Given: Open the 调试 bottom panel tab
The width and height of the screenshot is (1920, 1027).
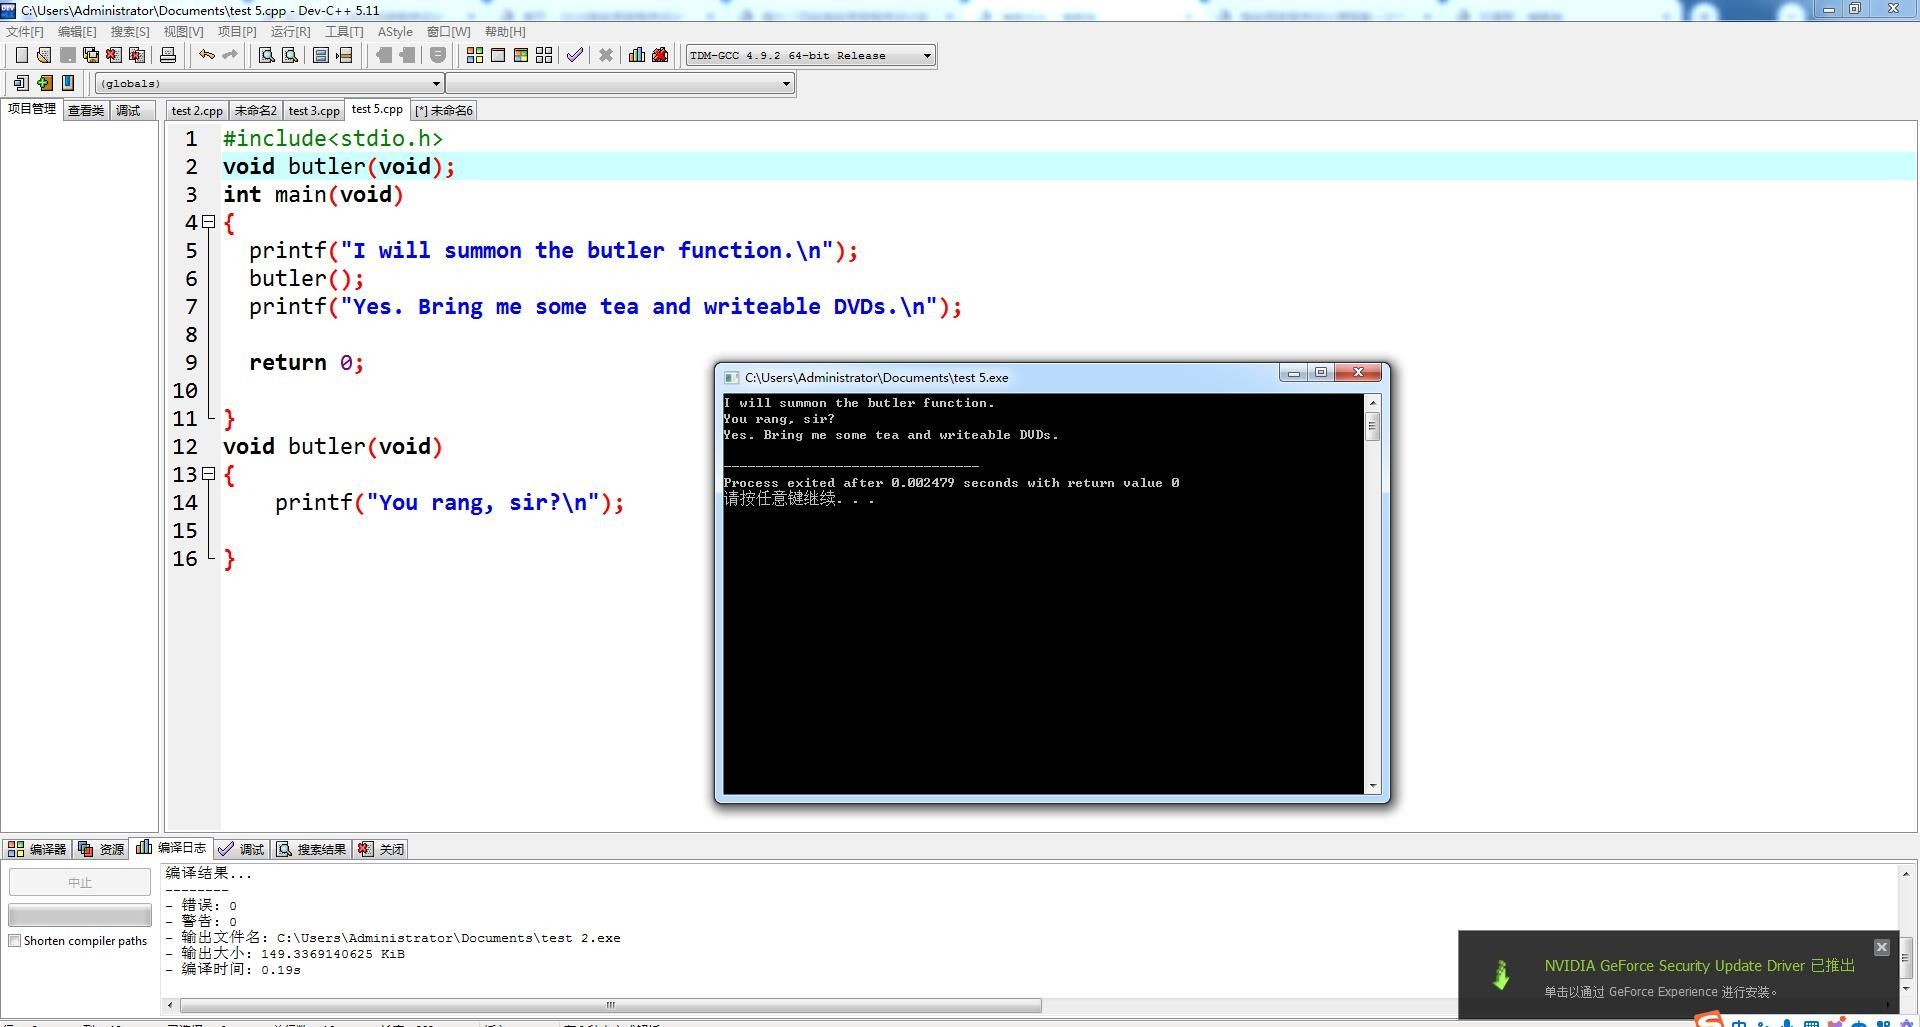Looking at the screenshot, I should tap(241, 850).
